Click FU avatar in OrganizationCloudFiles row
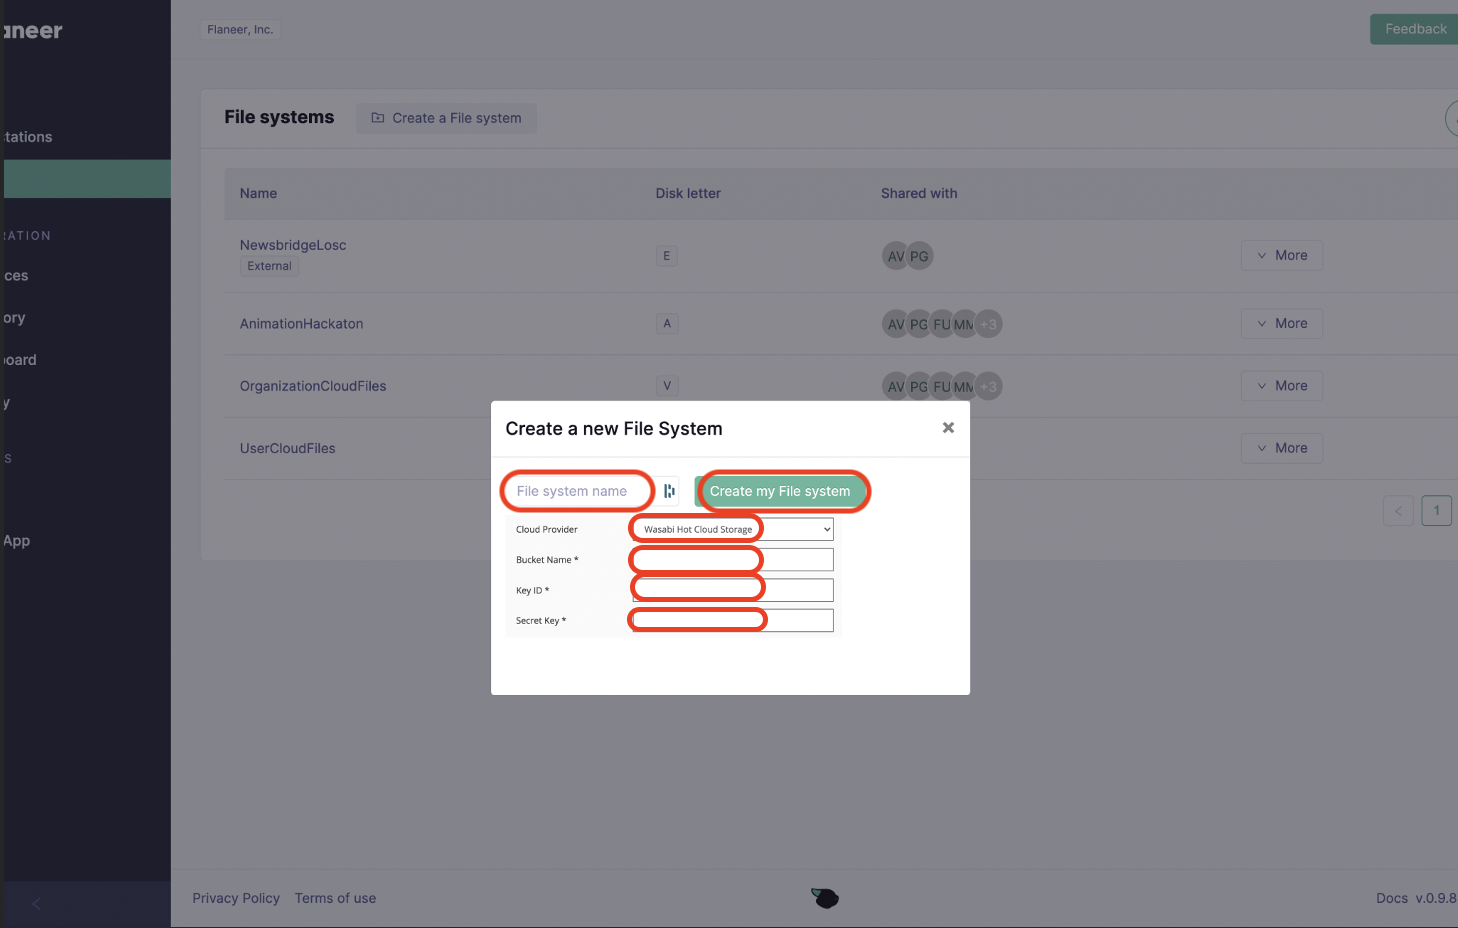 coord(942,387)
